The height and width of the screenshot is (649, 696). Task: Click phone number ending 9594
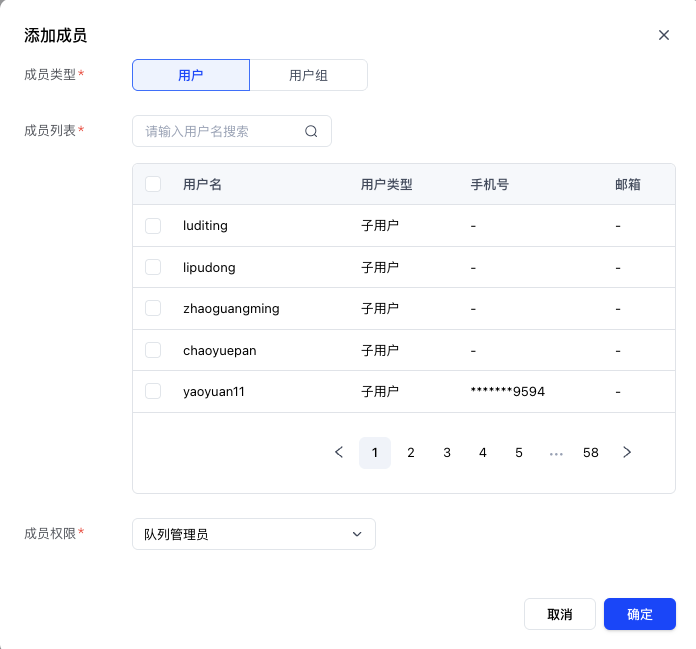(508, 391)
